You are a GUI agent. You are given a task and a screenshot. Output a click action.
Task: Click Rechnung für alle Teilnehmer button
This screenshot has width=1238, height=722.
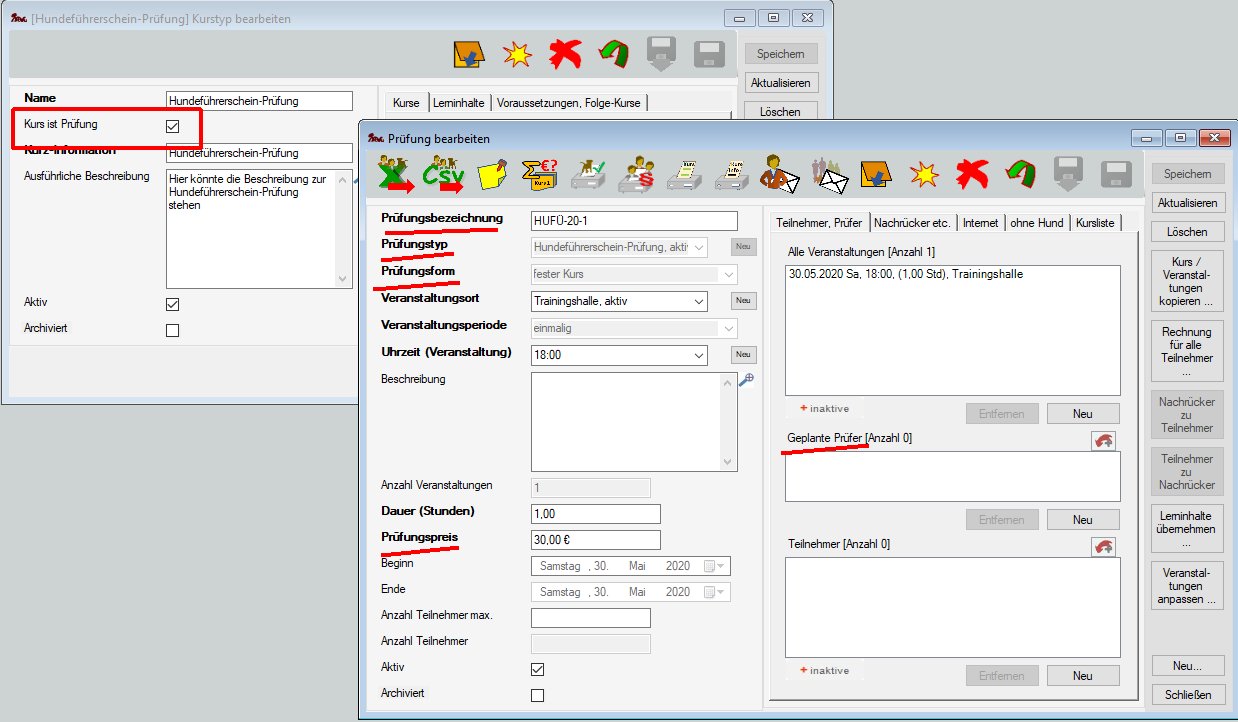pyautogui.click(x=1187, y=351)
